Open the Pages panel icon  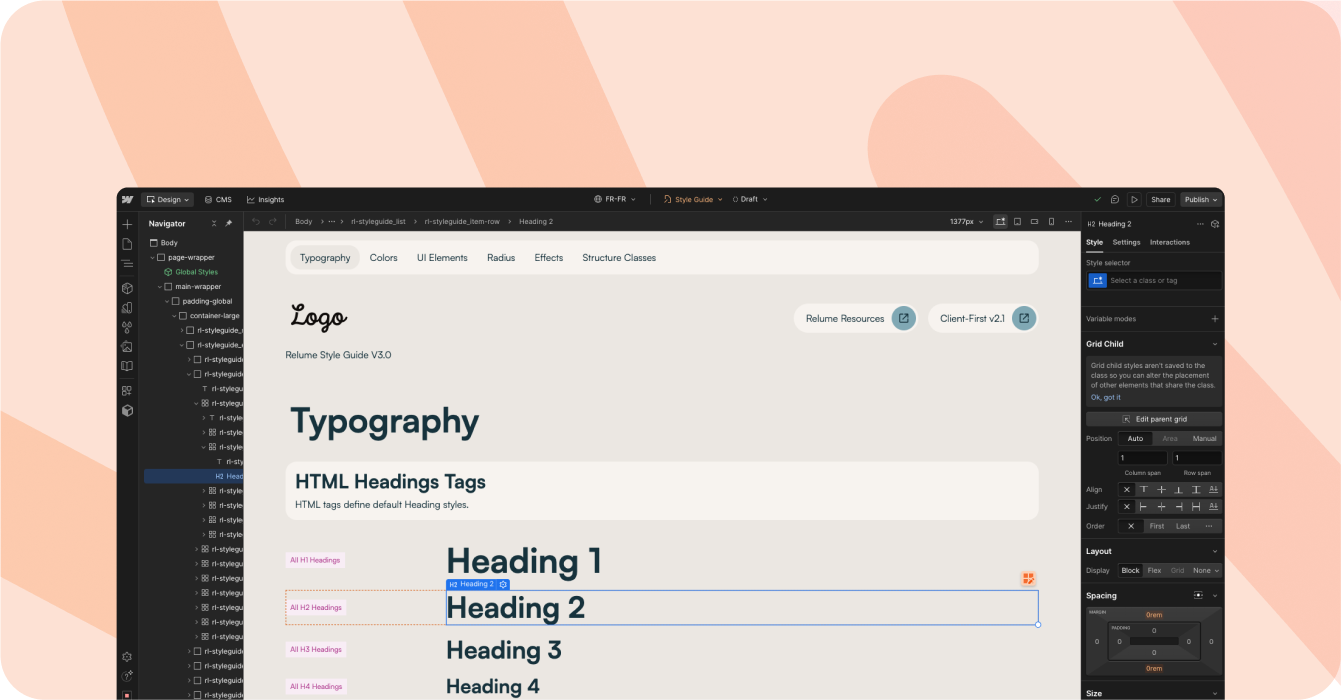[x=127, y=244]
